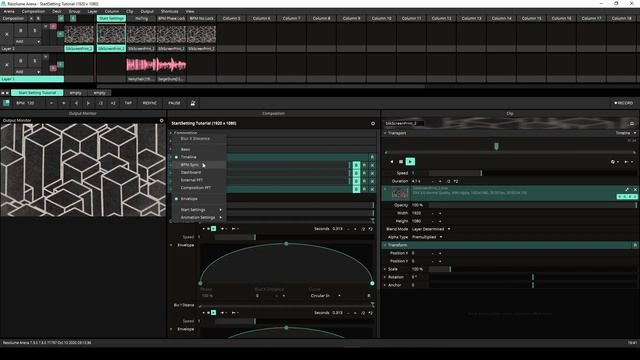
Task: Toggle Bypass (B) on Layer 2
Action: click(21, 31)
